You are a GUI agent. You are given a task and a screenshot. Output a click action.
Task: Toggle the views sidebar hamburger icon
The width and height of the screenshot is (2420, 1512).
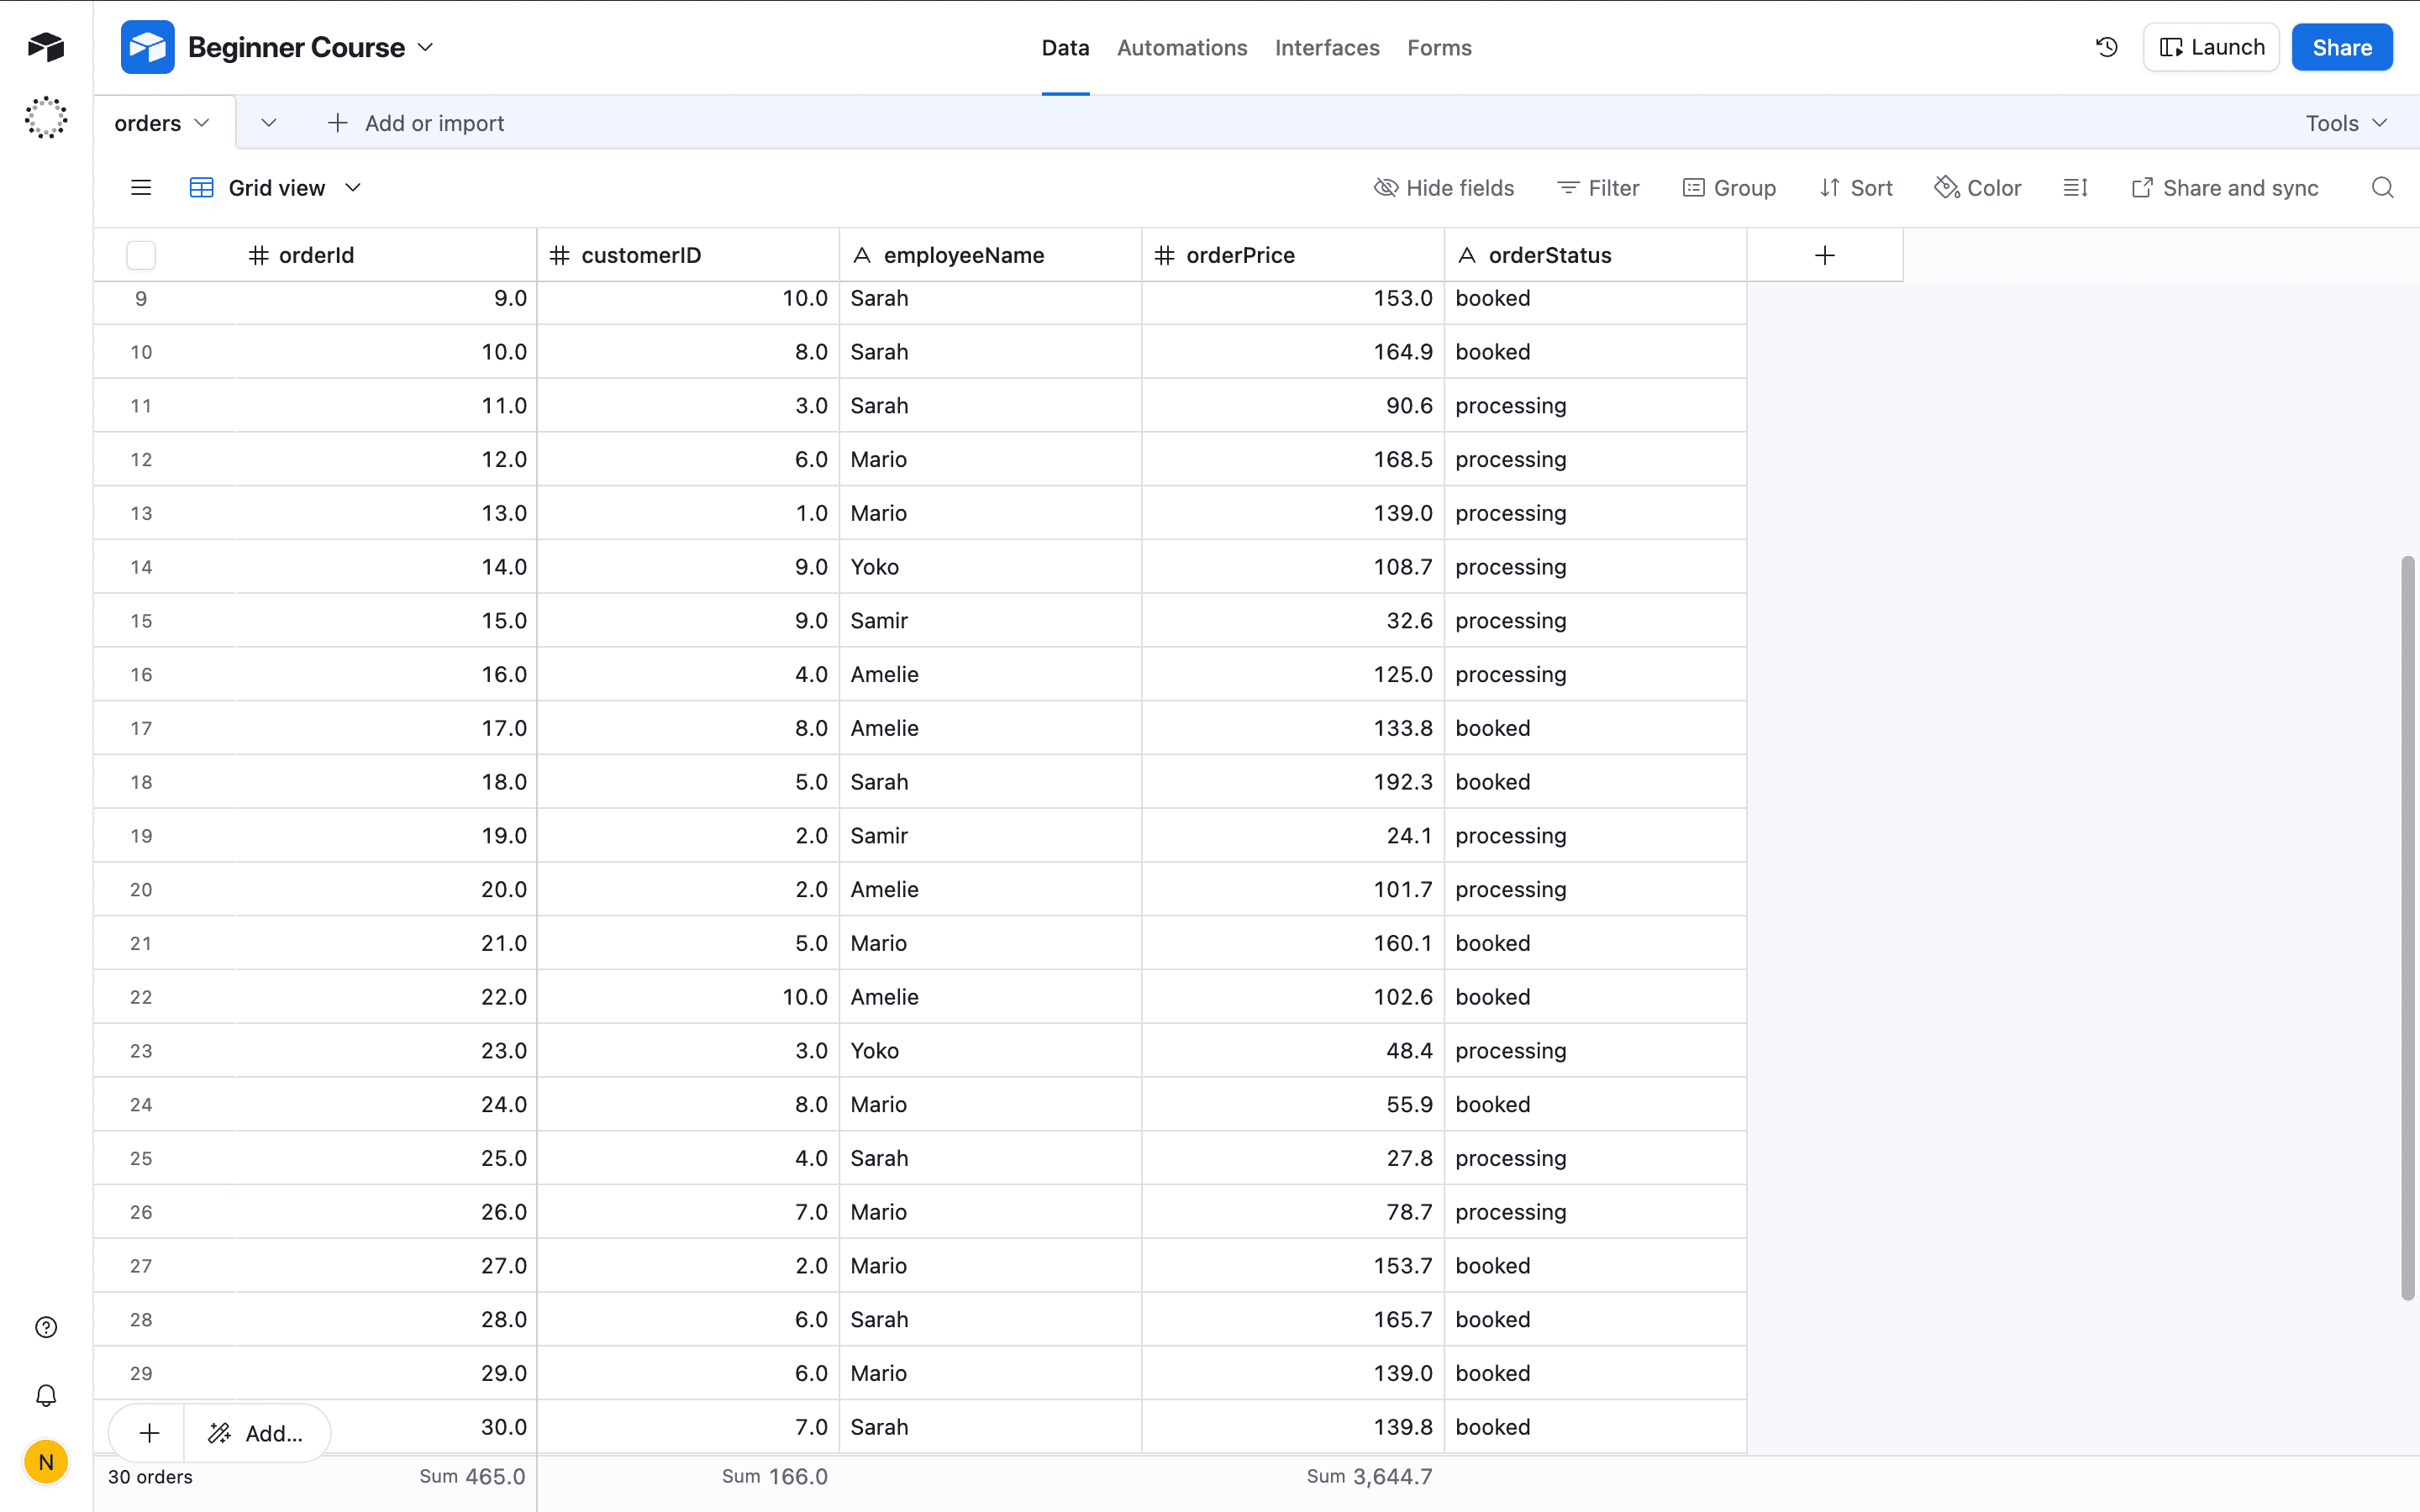click(141, 188)
